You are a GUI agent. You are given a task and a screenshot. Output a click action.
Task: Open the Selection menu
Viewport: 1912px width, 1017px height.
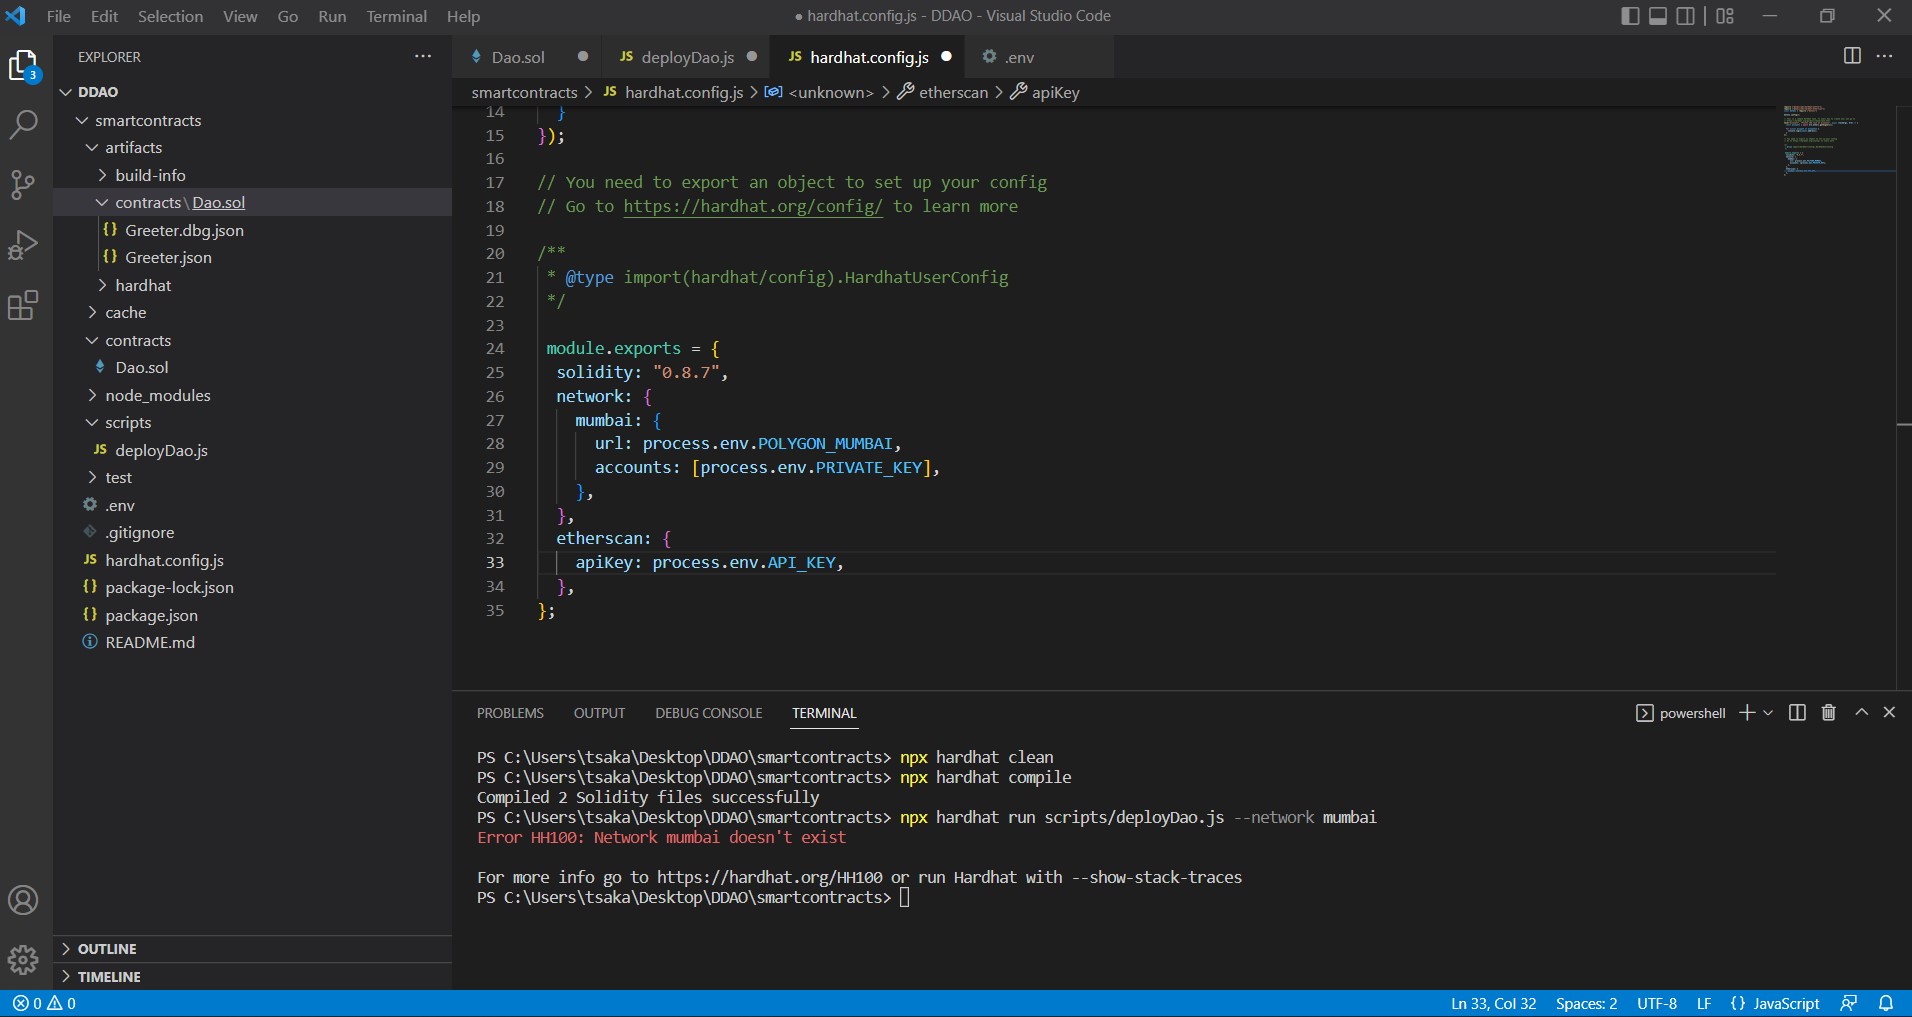170,16
